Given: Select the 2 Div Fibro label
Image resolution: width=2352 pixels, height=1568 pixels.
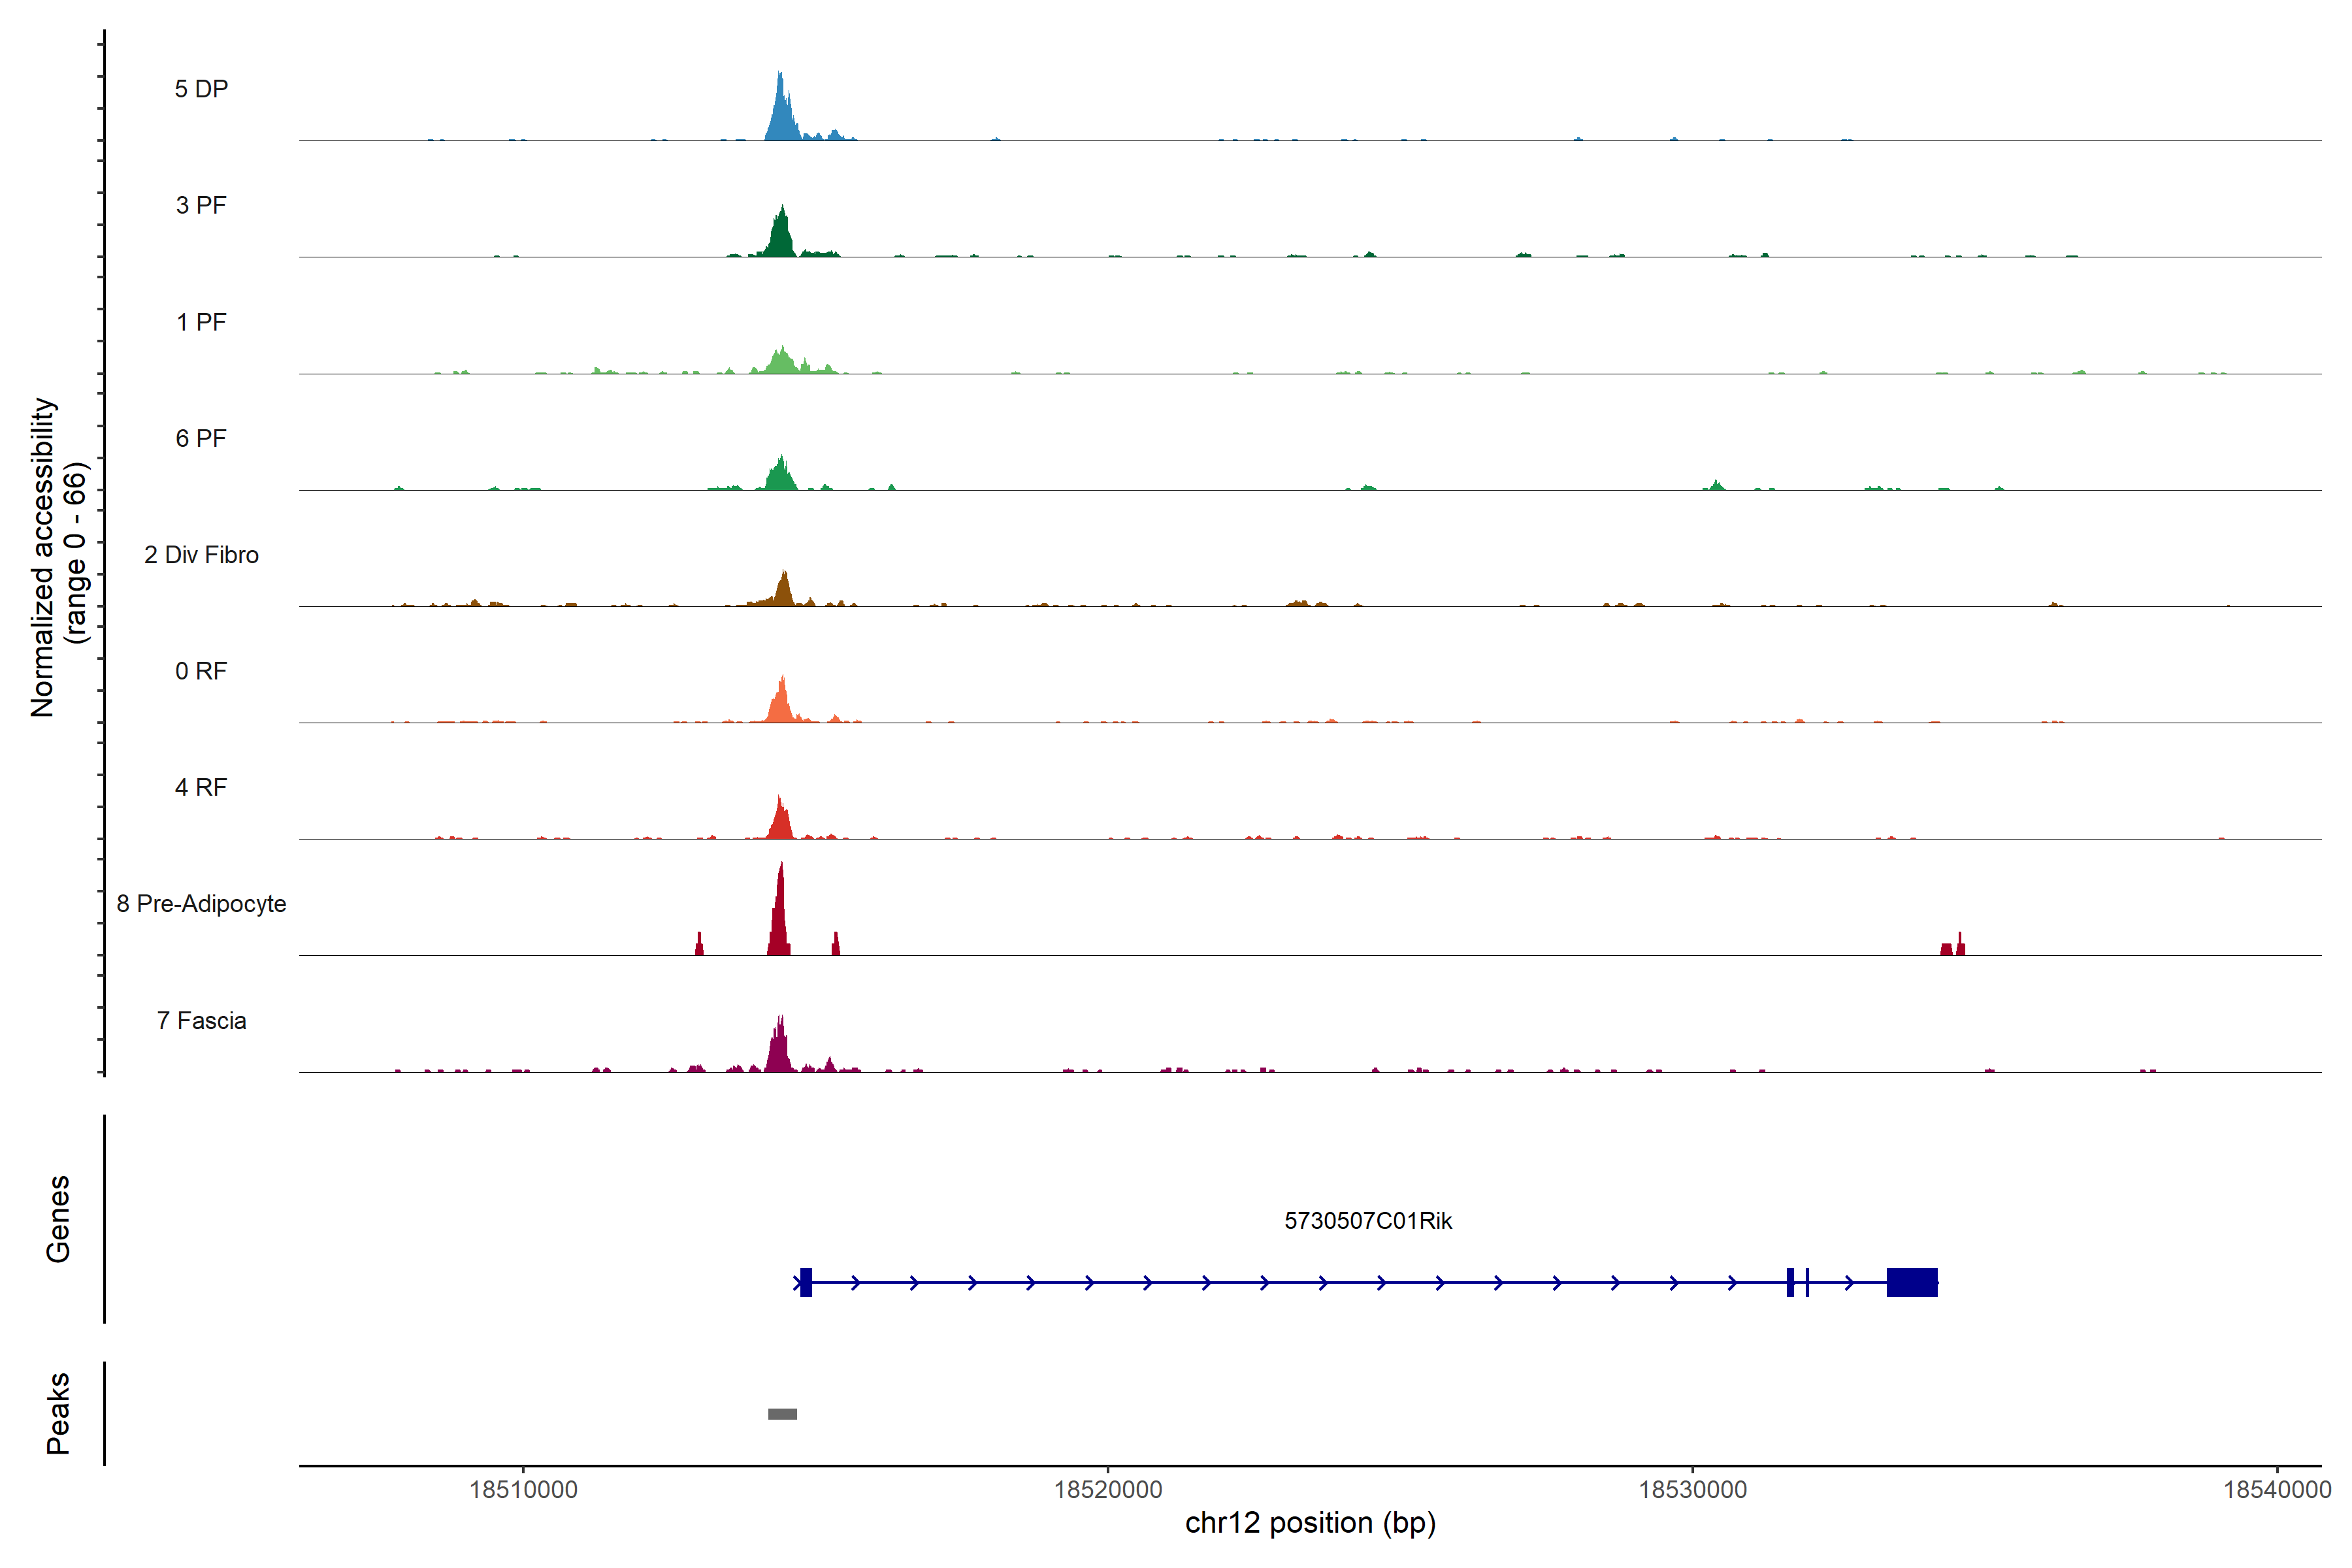Looking at the screenshot, I should coord(201,555).
